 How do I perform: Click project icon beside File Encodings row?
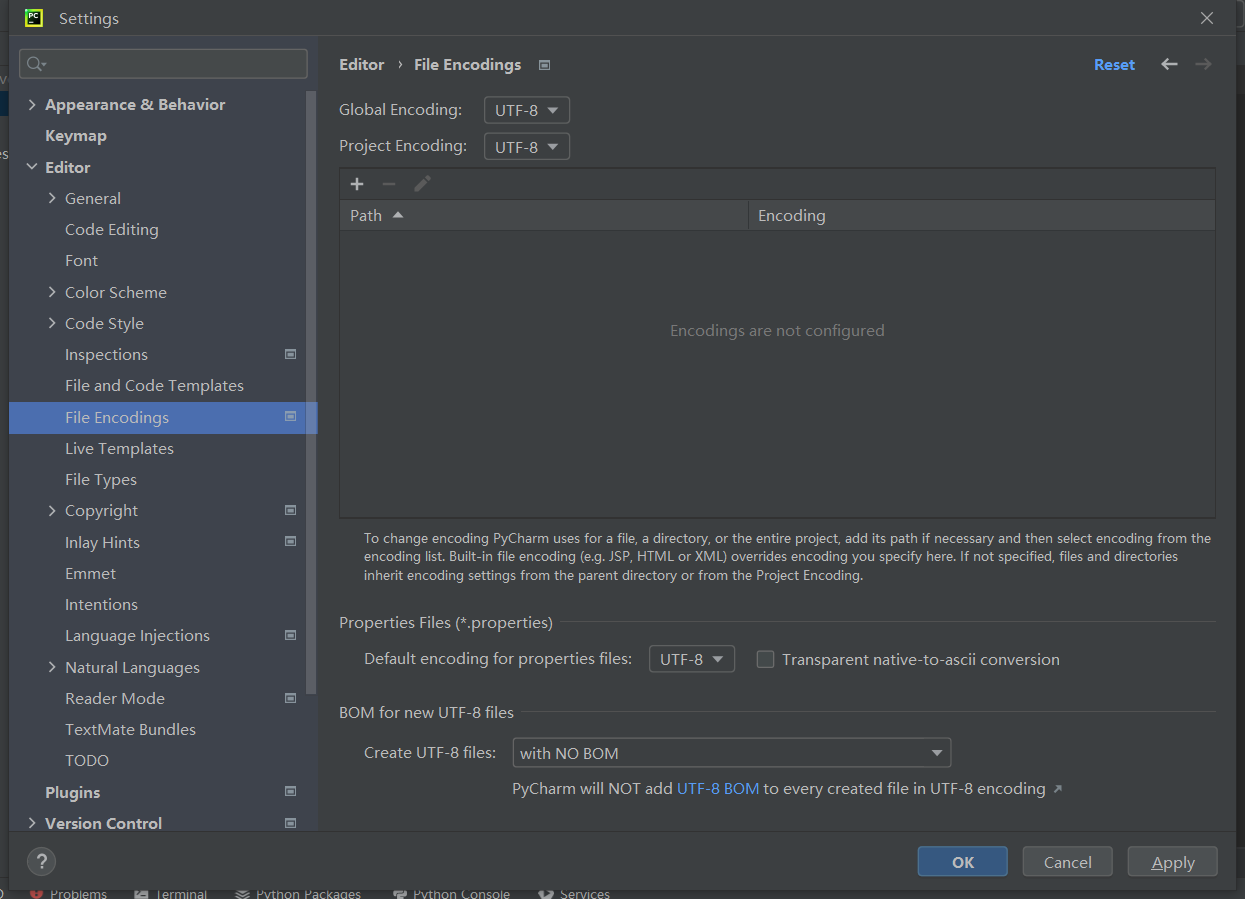290,417
